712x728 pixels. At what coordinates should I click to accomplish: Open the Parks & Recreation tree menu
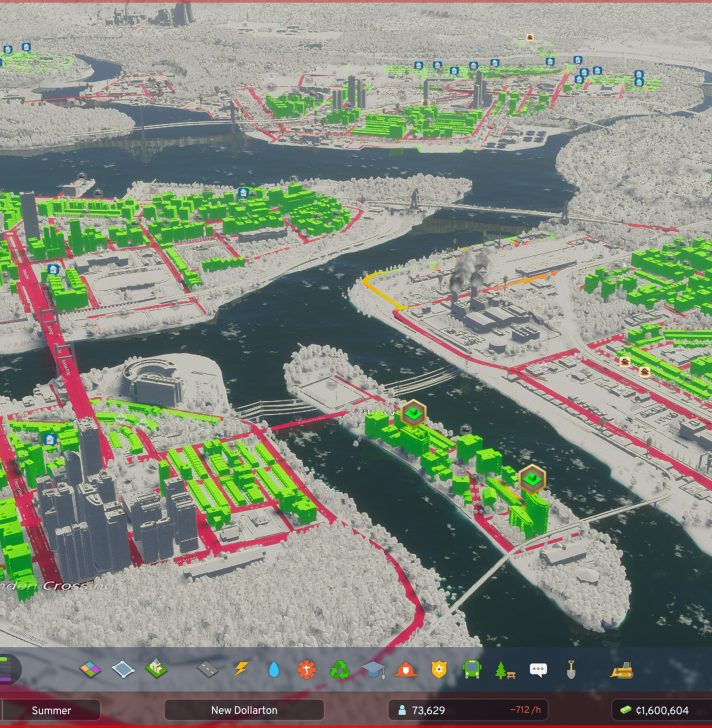(x=505, y=669)
